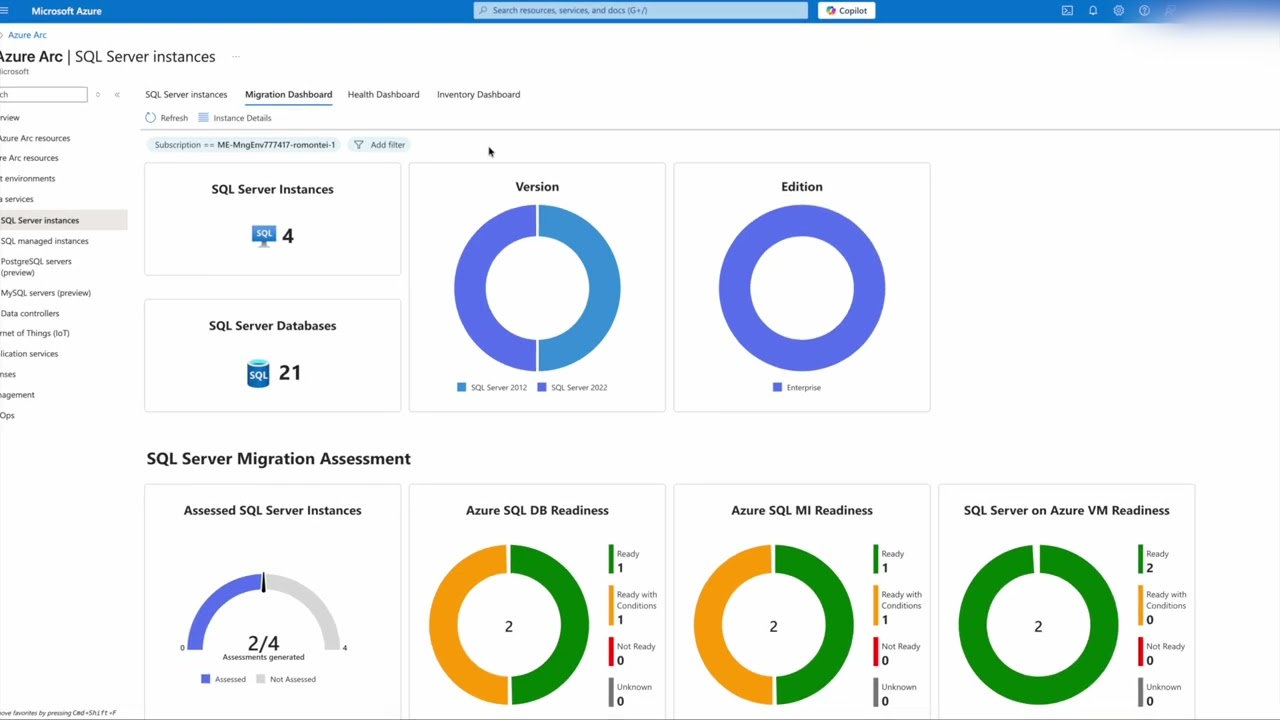Open portal settings gear
The width and height of the screenshot is (1280, 720).
click(x=1118, y=10)
